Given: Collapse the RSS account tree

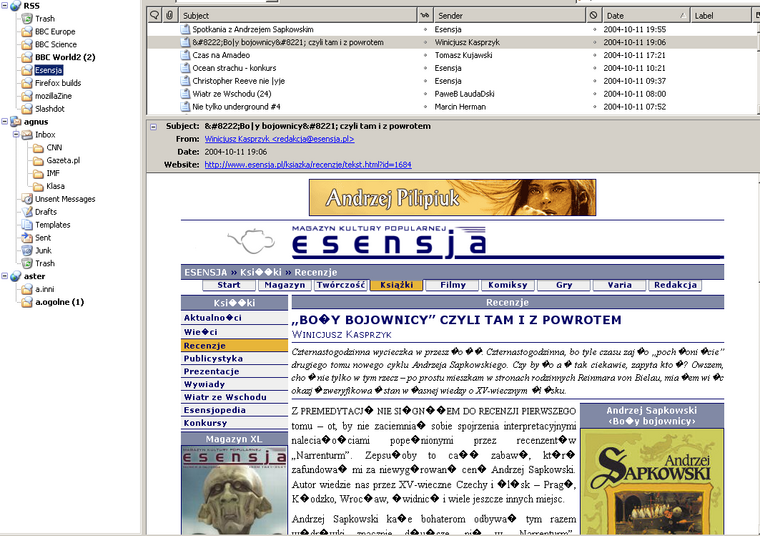Looking at the screenshot, I should click(x=4, y=5).
